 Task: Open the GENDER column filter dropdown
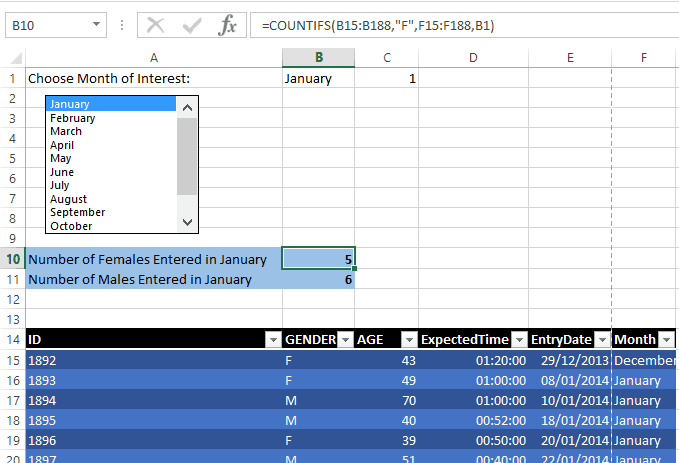point(344,340)
